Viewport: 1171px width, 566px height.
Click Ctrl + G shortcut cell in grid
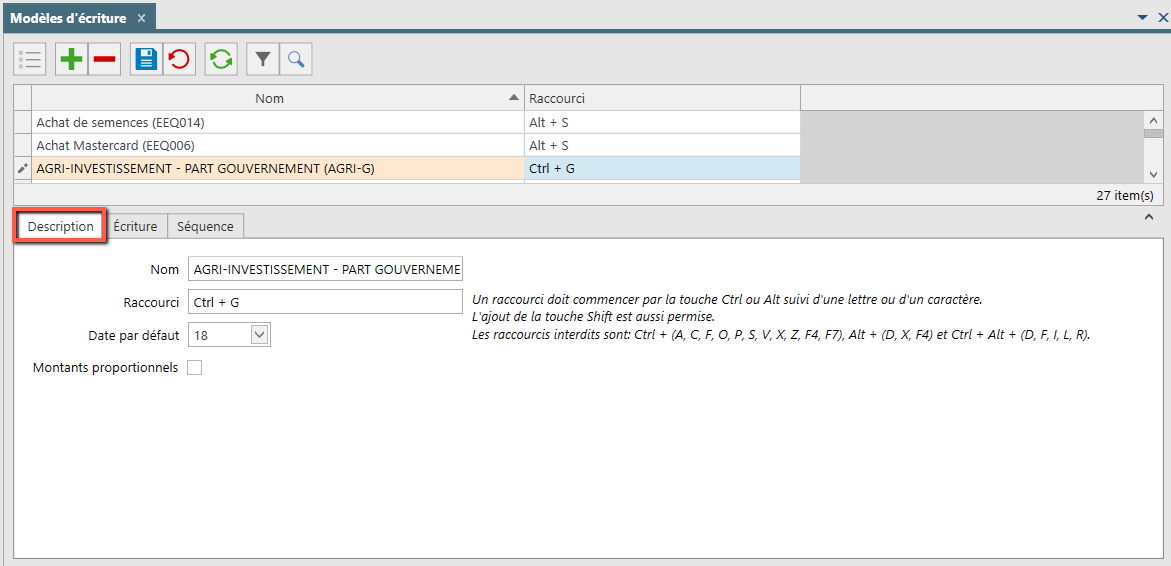coord(662,169)
